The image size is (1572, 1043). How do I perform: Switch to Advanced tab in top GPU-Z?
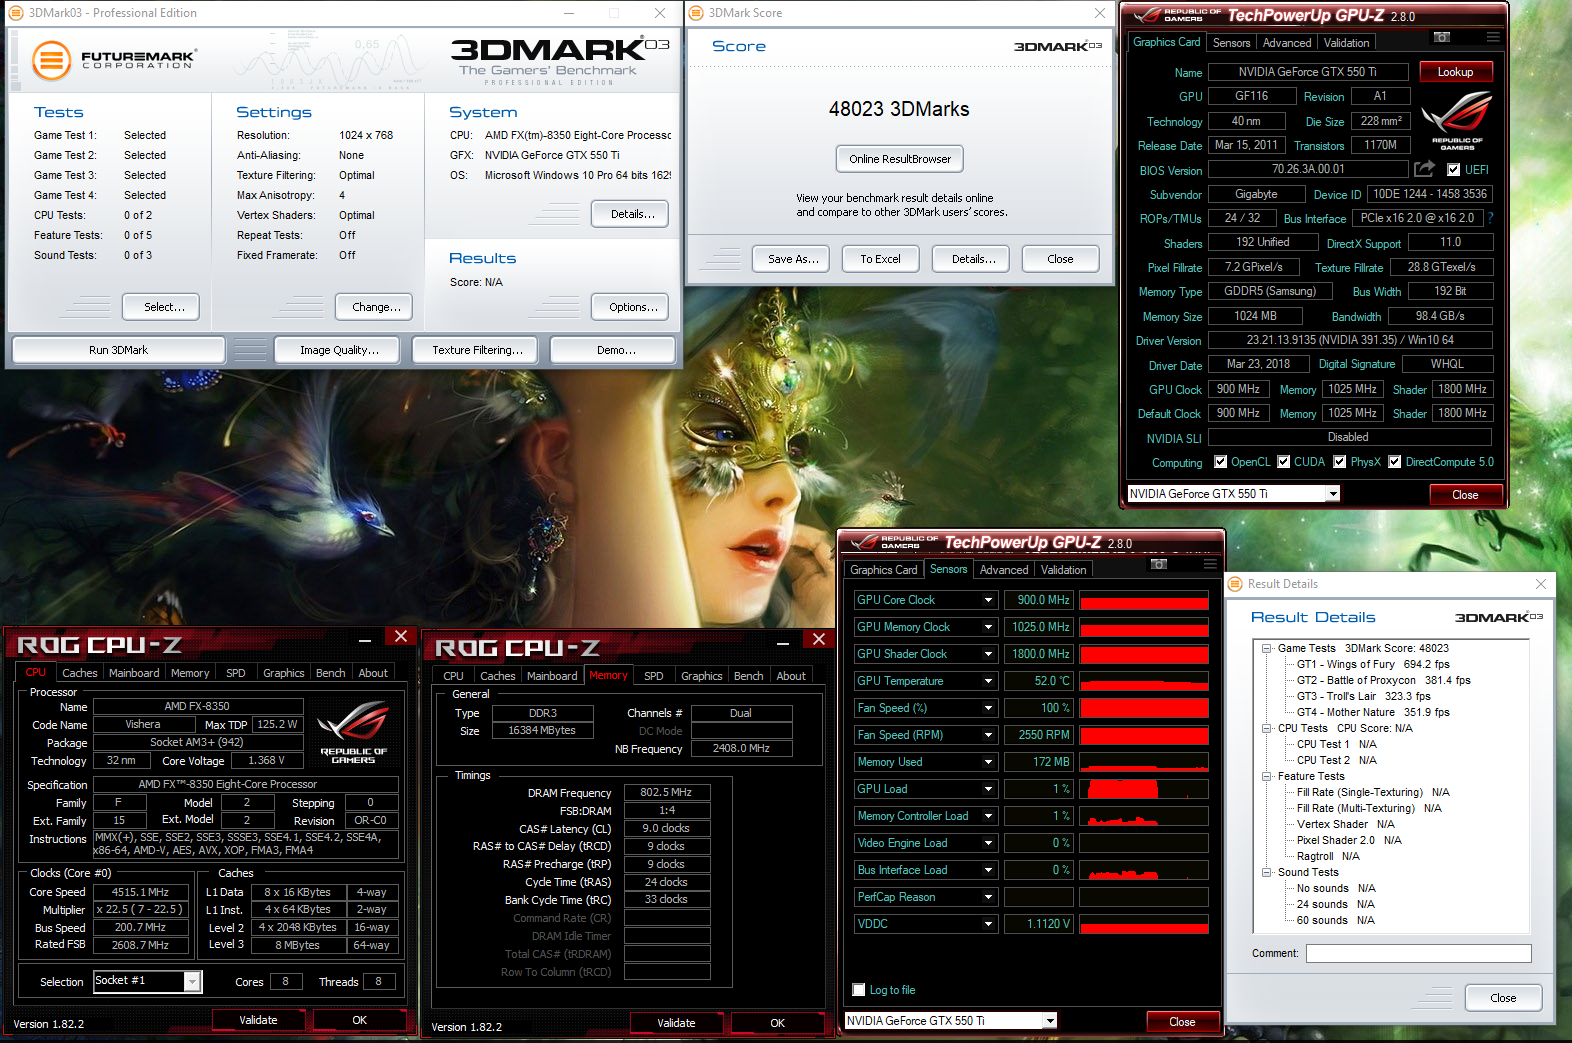click(x=1286, y=43)
